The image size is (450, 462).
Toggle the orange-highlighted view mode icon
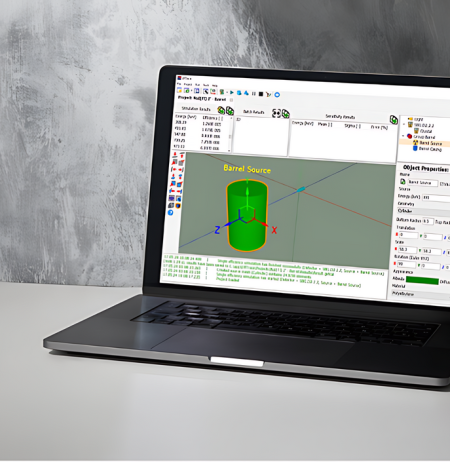point(178,206)
